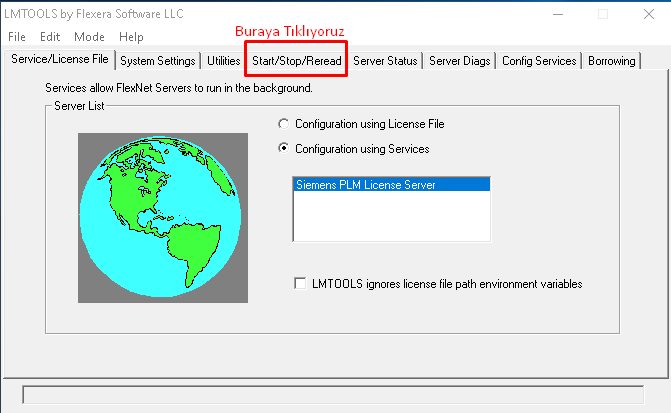Open the File menu
This screenshot has width=671, height=413.
(x=17, y=37)
